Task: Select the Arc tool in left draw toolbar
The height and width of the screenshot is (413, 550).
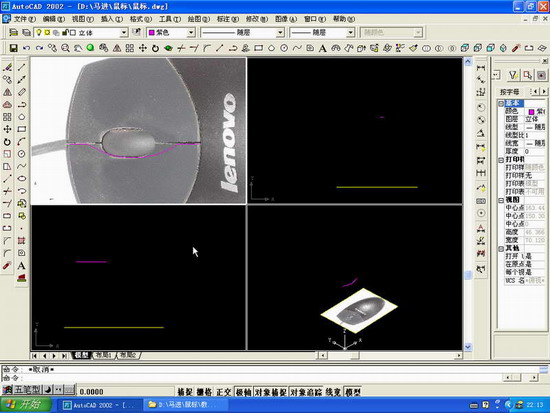Action: tap(22, 141)
